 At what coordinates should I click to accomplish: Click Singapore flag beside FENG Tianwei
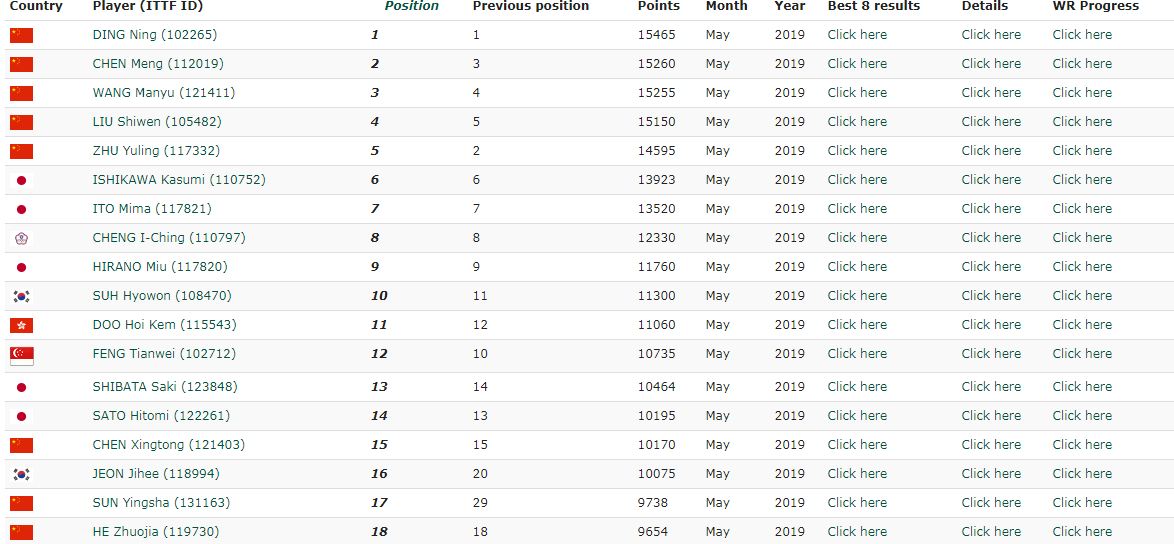click(21, 356)
